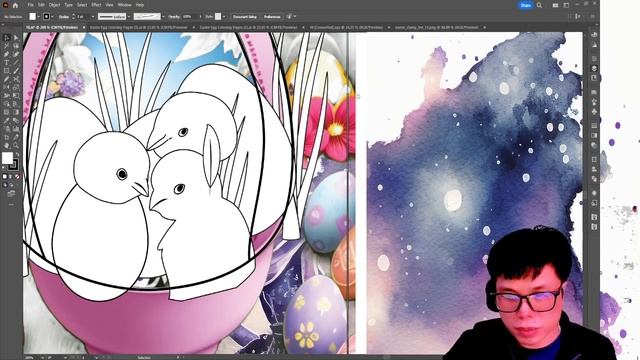Select the Zoom tool in toolbox
This screenshot has height=360, width=640.
(x=16, y=145)
